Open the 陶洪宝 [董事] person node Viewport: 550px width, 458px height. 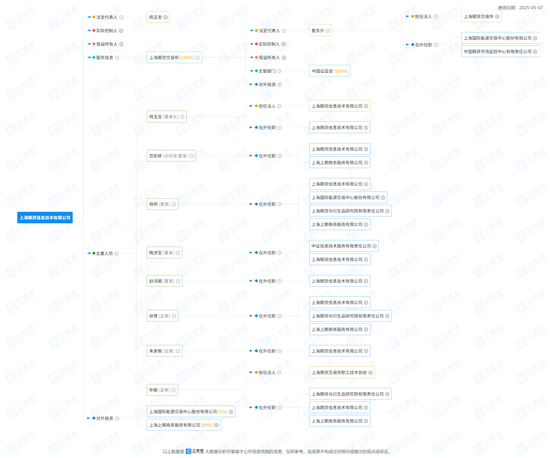coord(164,252)
